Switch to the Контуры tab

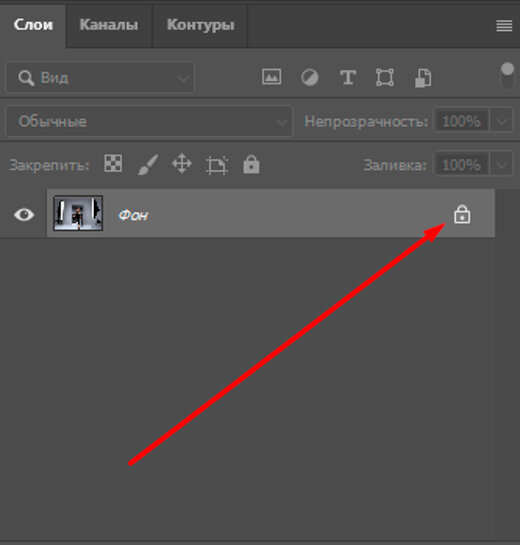point(201,25)
